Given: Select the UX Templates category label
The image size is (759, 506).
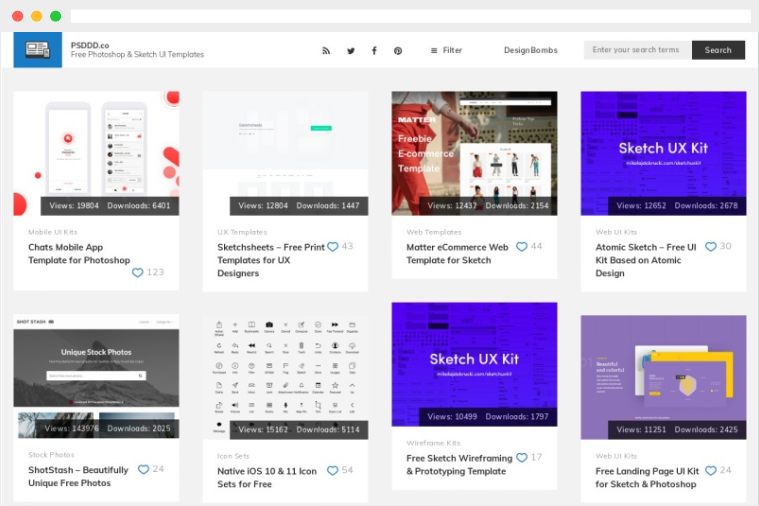Looking at the screenshot, I should click(x=242, y=232).
